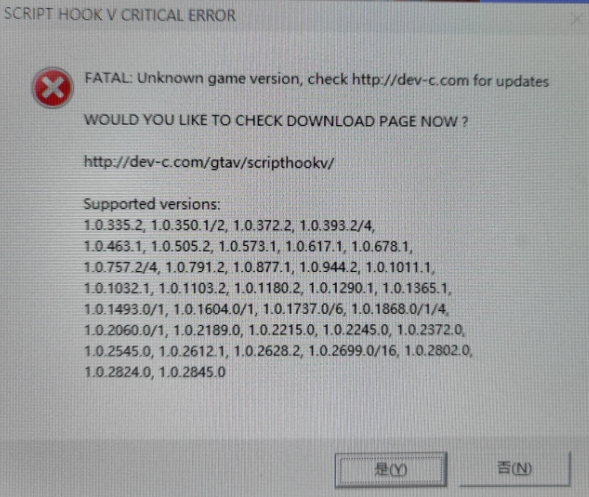Click the SCRIPT HOOK V CRITICAL ERROR title
The height and width of the screenshot is (497, 589).
120,15
